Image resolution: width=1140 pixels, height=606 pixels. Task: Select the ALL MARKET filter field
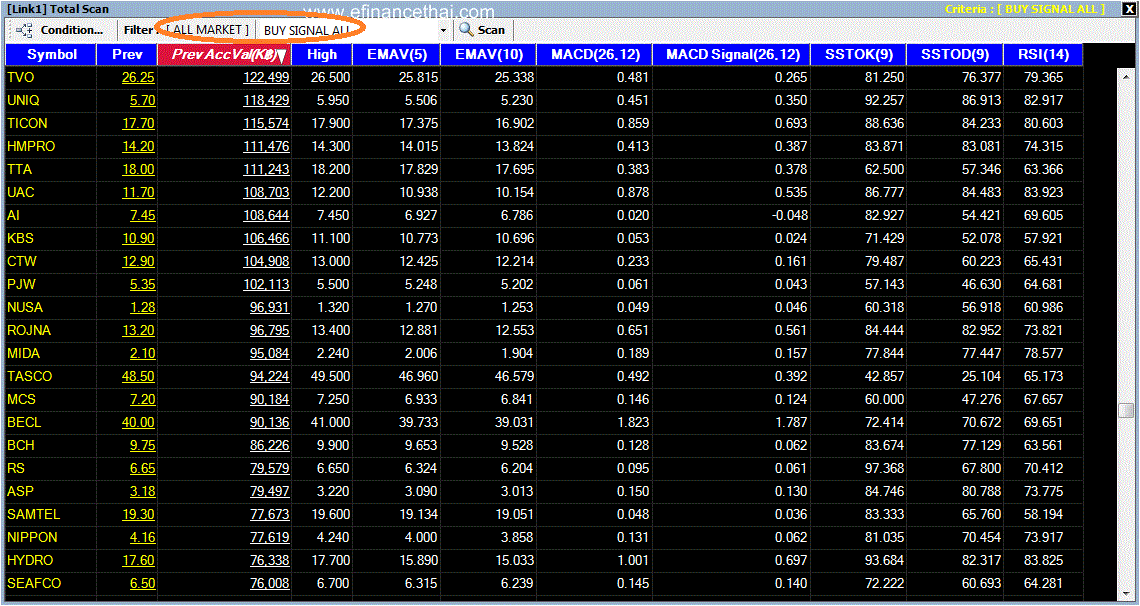pos(204,30)
